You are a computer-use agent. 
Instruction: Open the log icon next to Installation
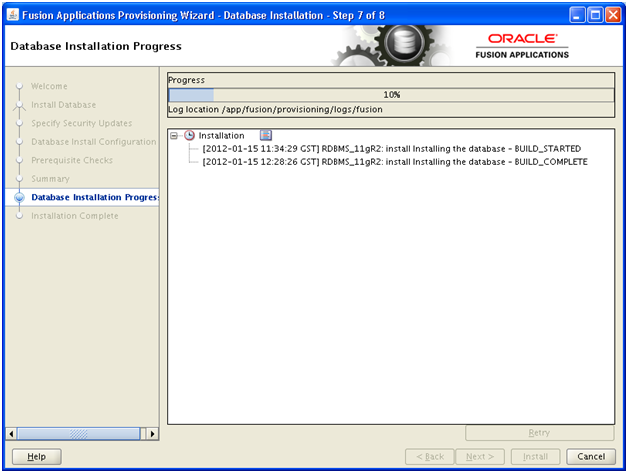click(x=266, y=135)
